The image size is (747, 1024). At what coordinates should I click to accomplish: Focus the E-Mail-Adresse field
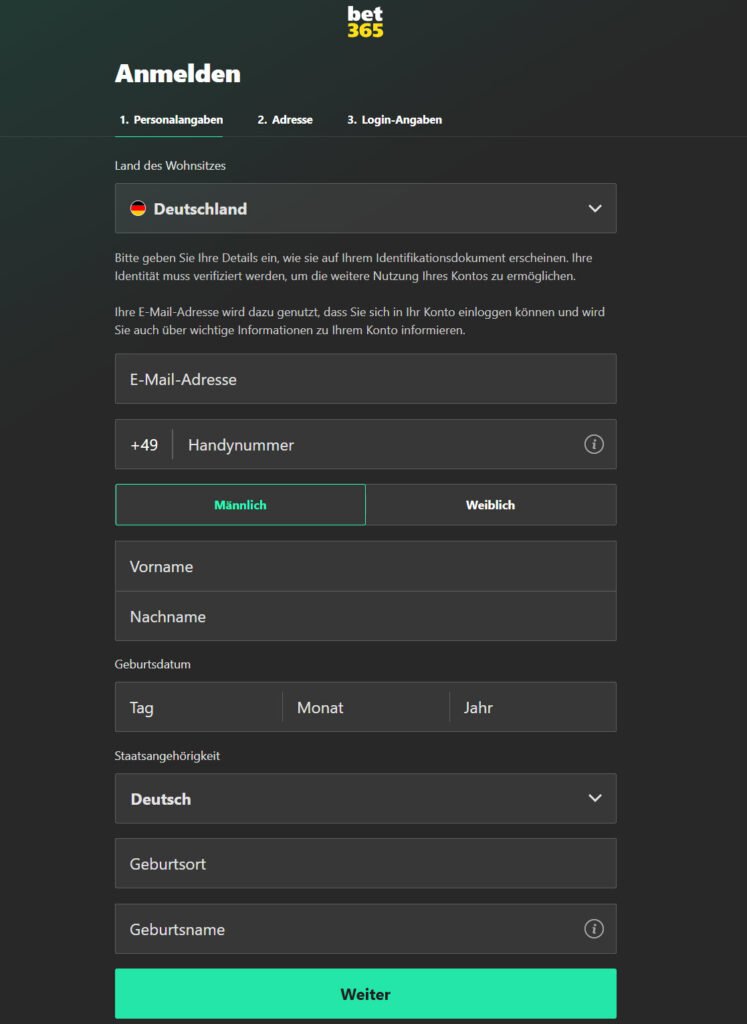click(x=365, y=380)
